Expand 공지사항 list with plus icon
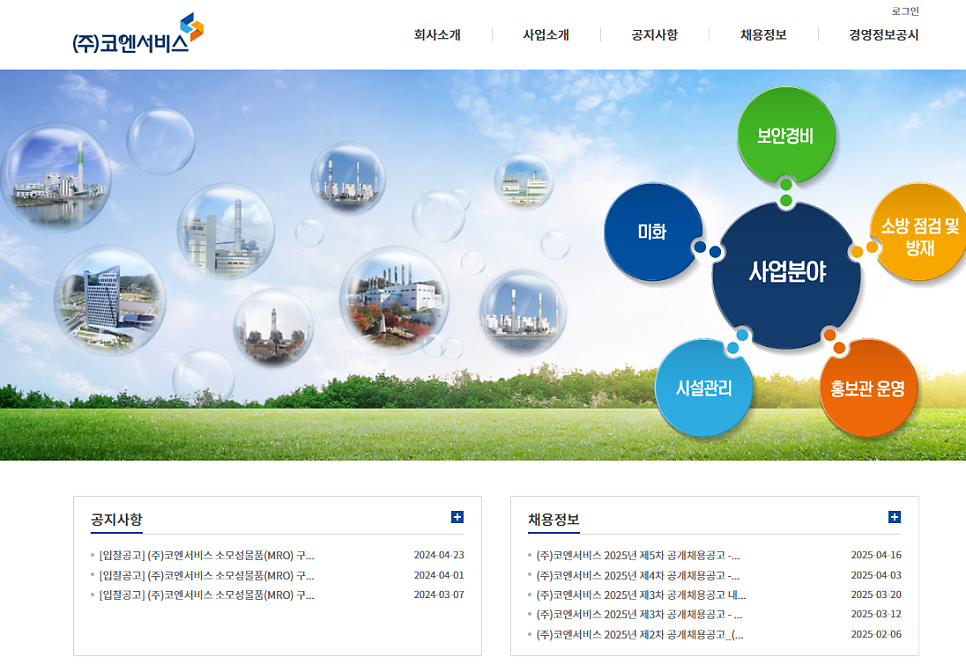This screenshot has height=672, width=966. pos(457,517)
